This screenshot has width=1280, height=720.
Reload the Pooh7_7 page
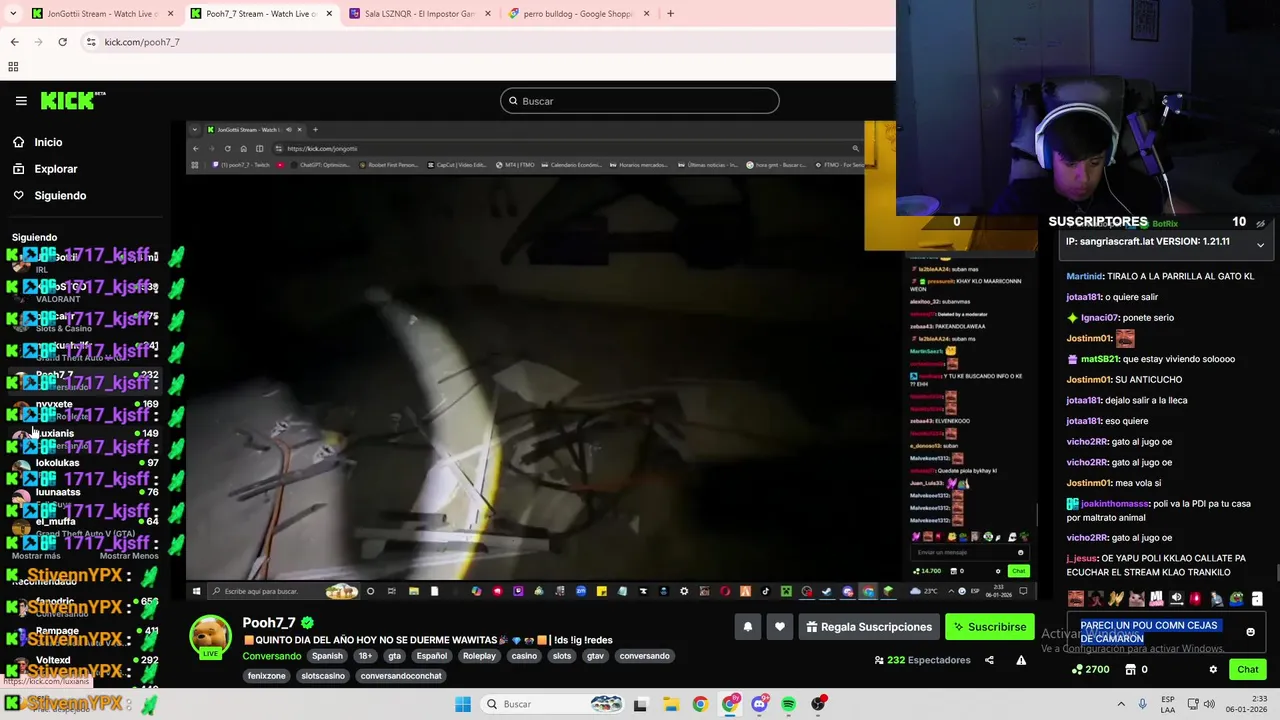[x=62, y=42]
